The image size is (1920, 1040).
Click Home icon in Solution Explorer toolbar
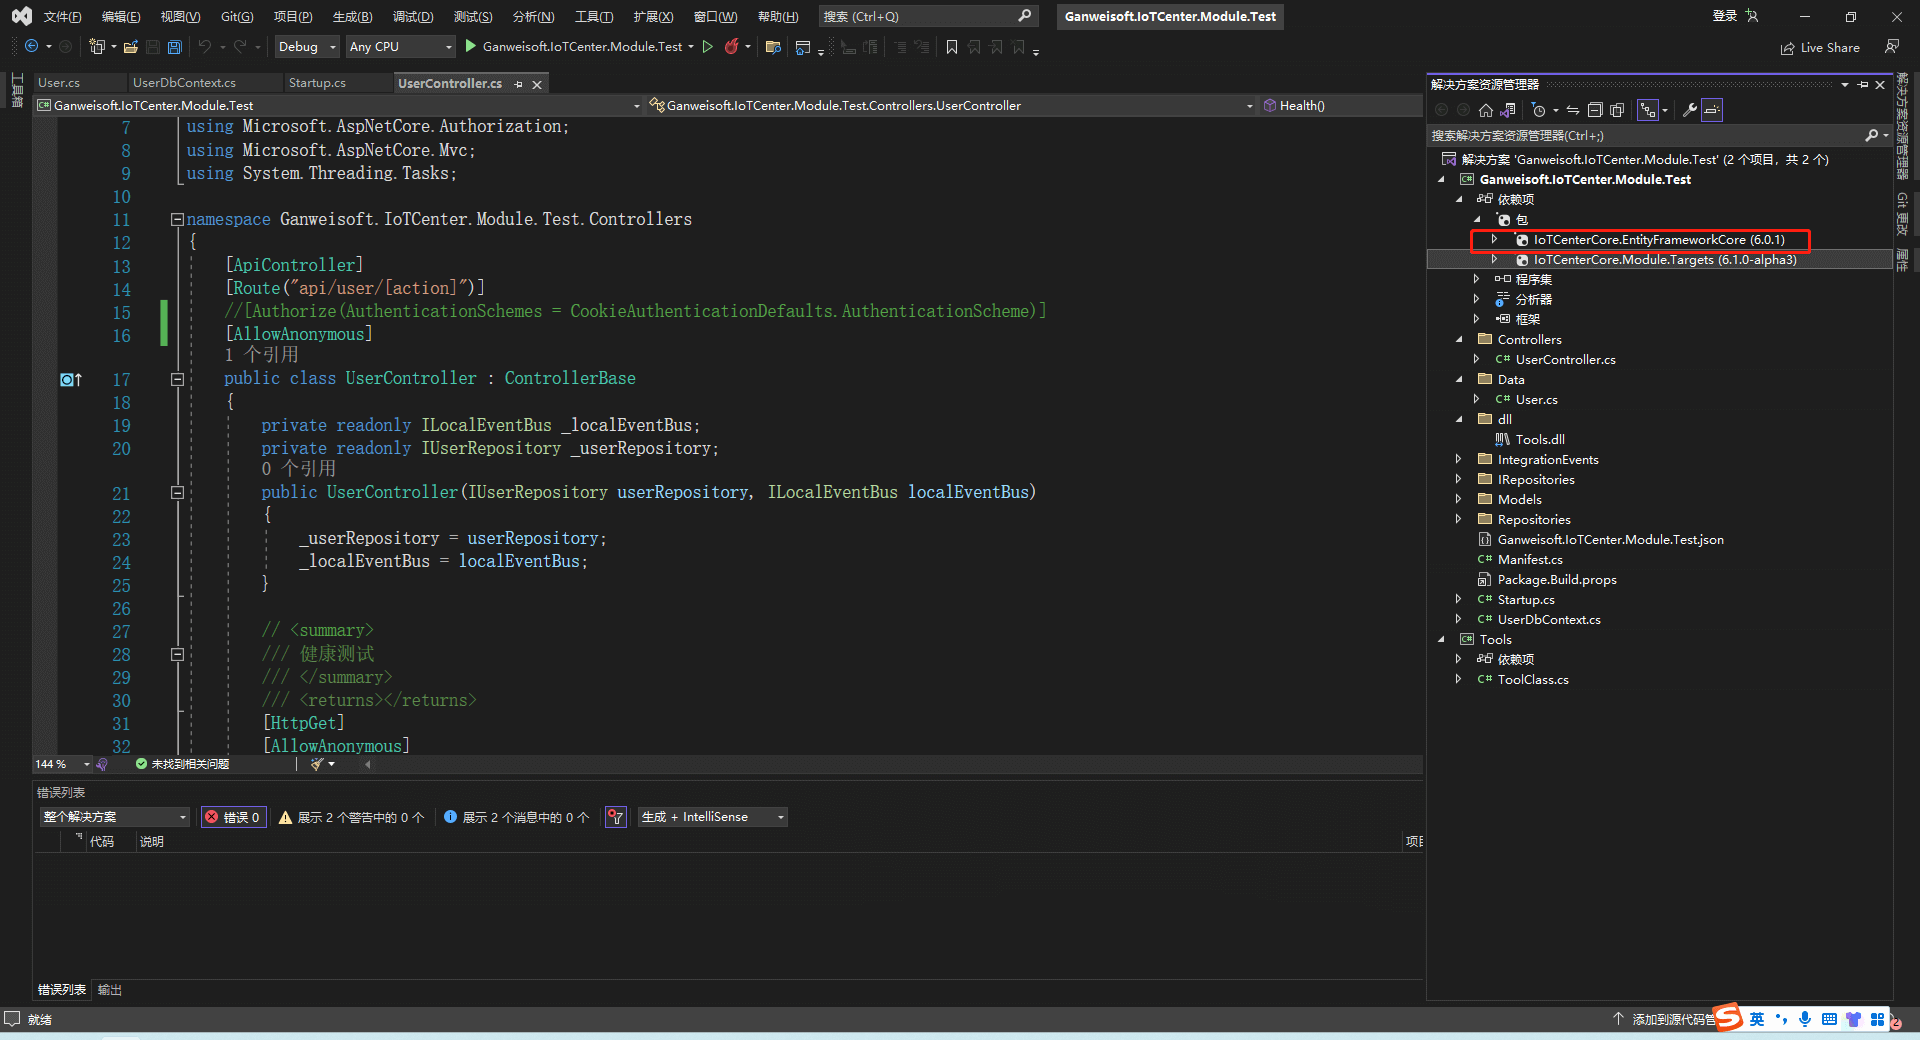coord(1486,110)
